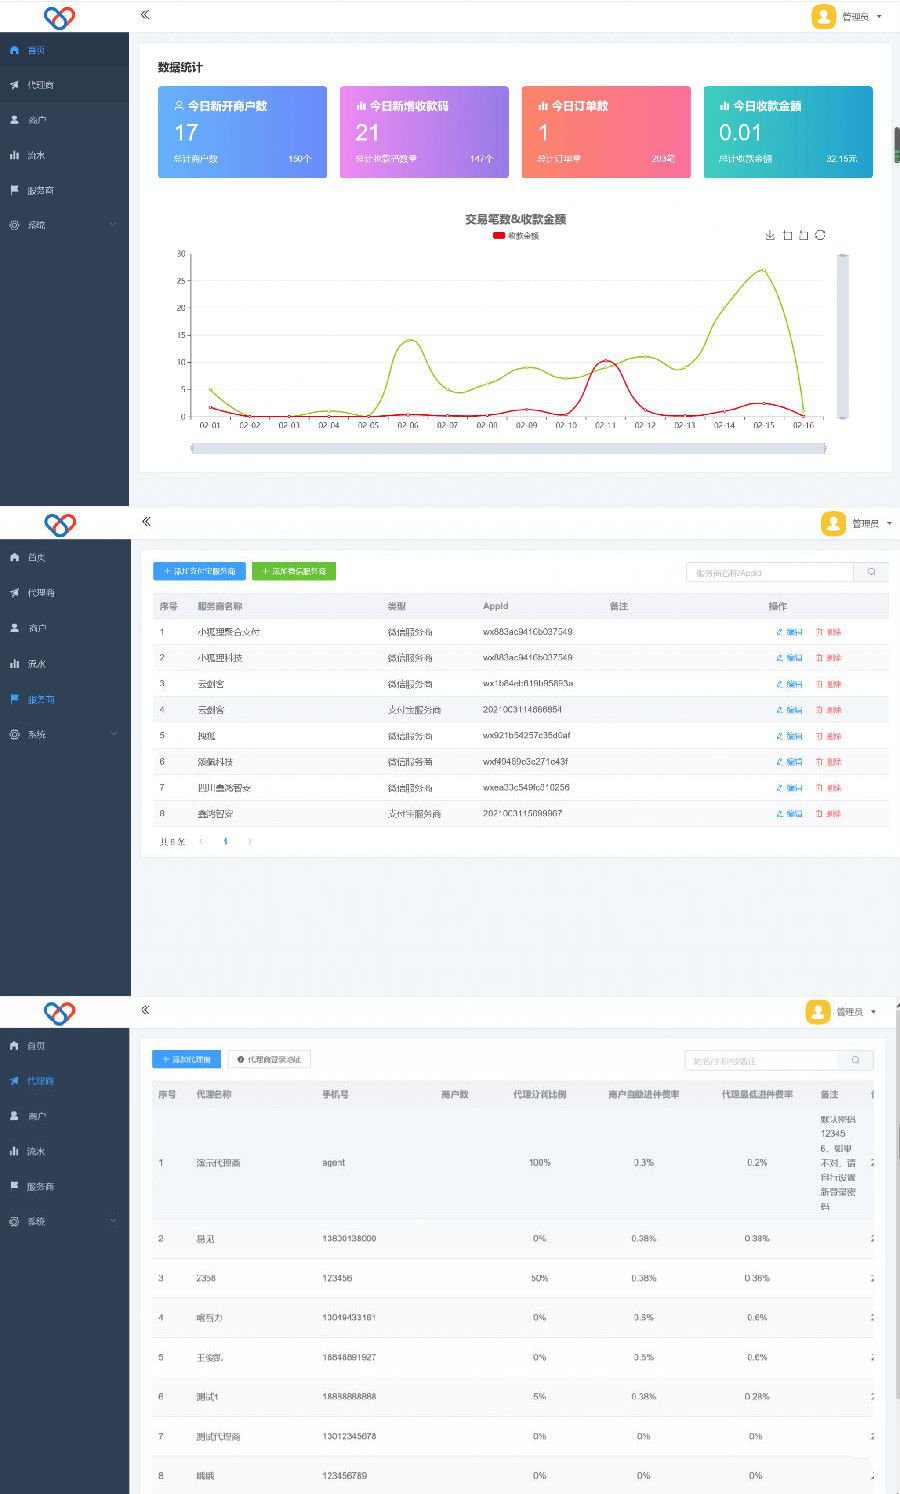Click the double-arrow sidebar collapse icon
The height and width of the screenshot is (1494, 900).
[145, 16]
